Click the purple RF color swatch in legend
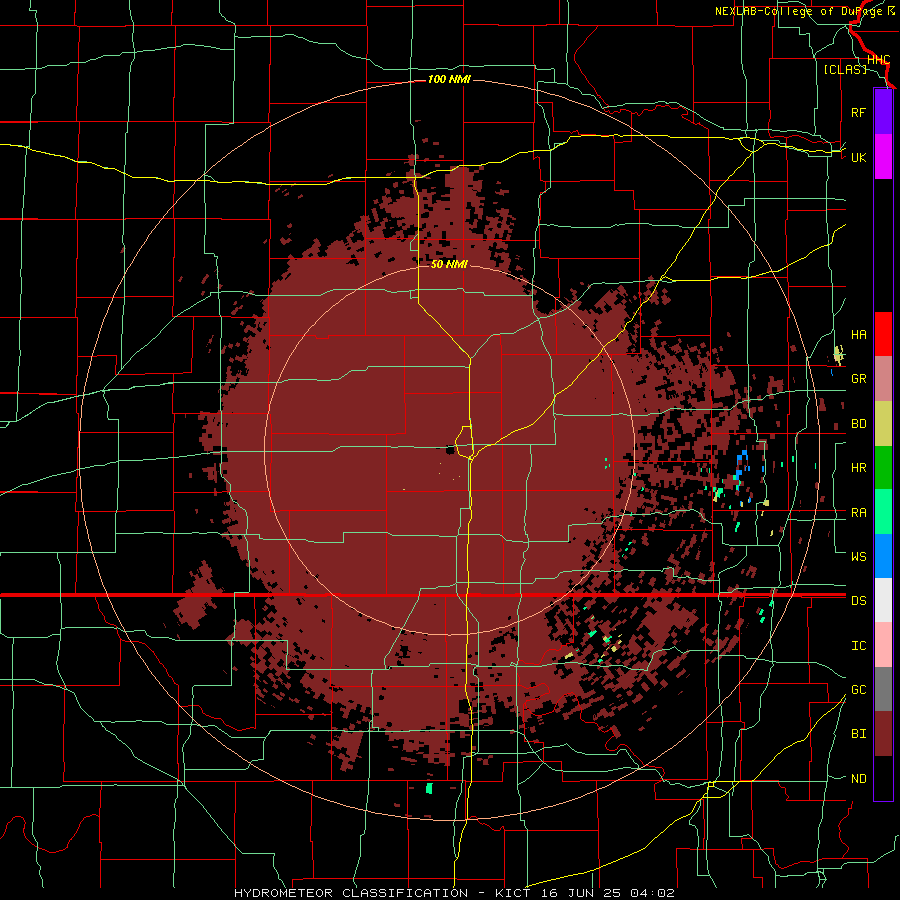Image resolution: width=900 pixels, height=900 pixels. pyautogui.click(x=883, y=112)
